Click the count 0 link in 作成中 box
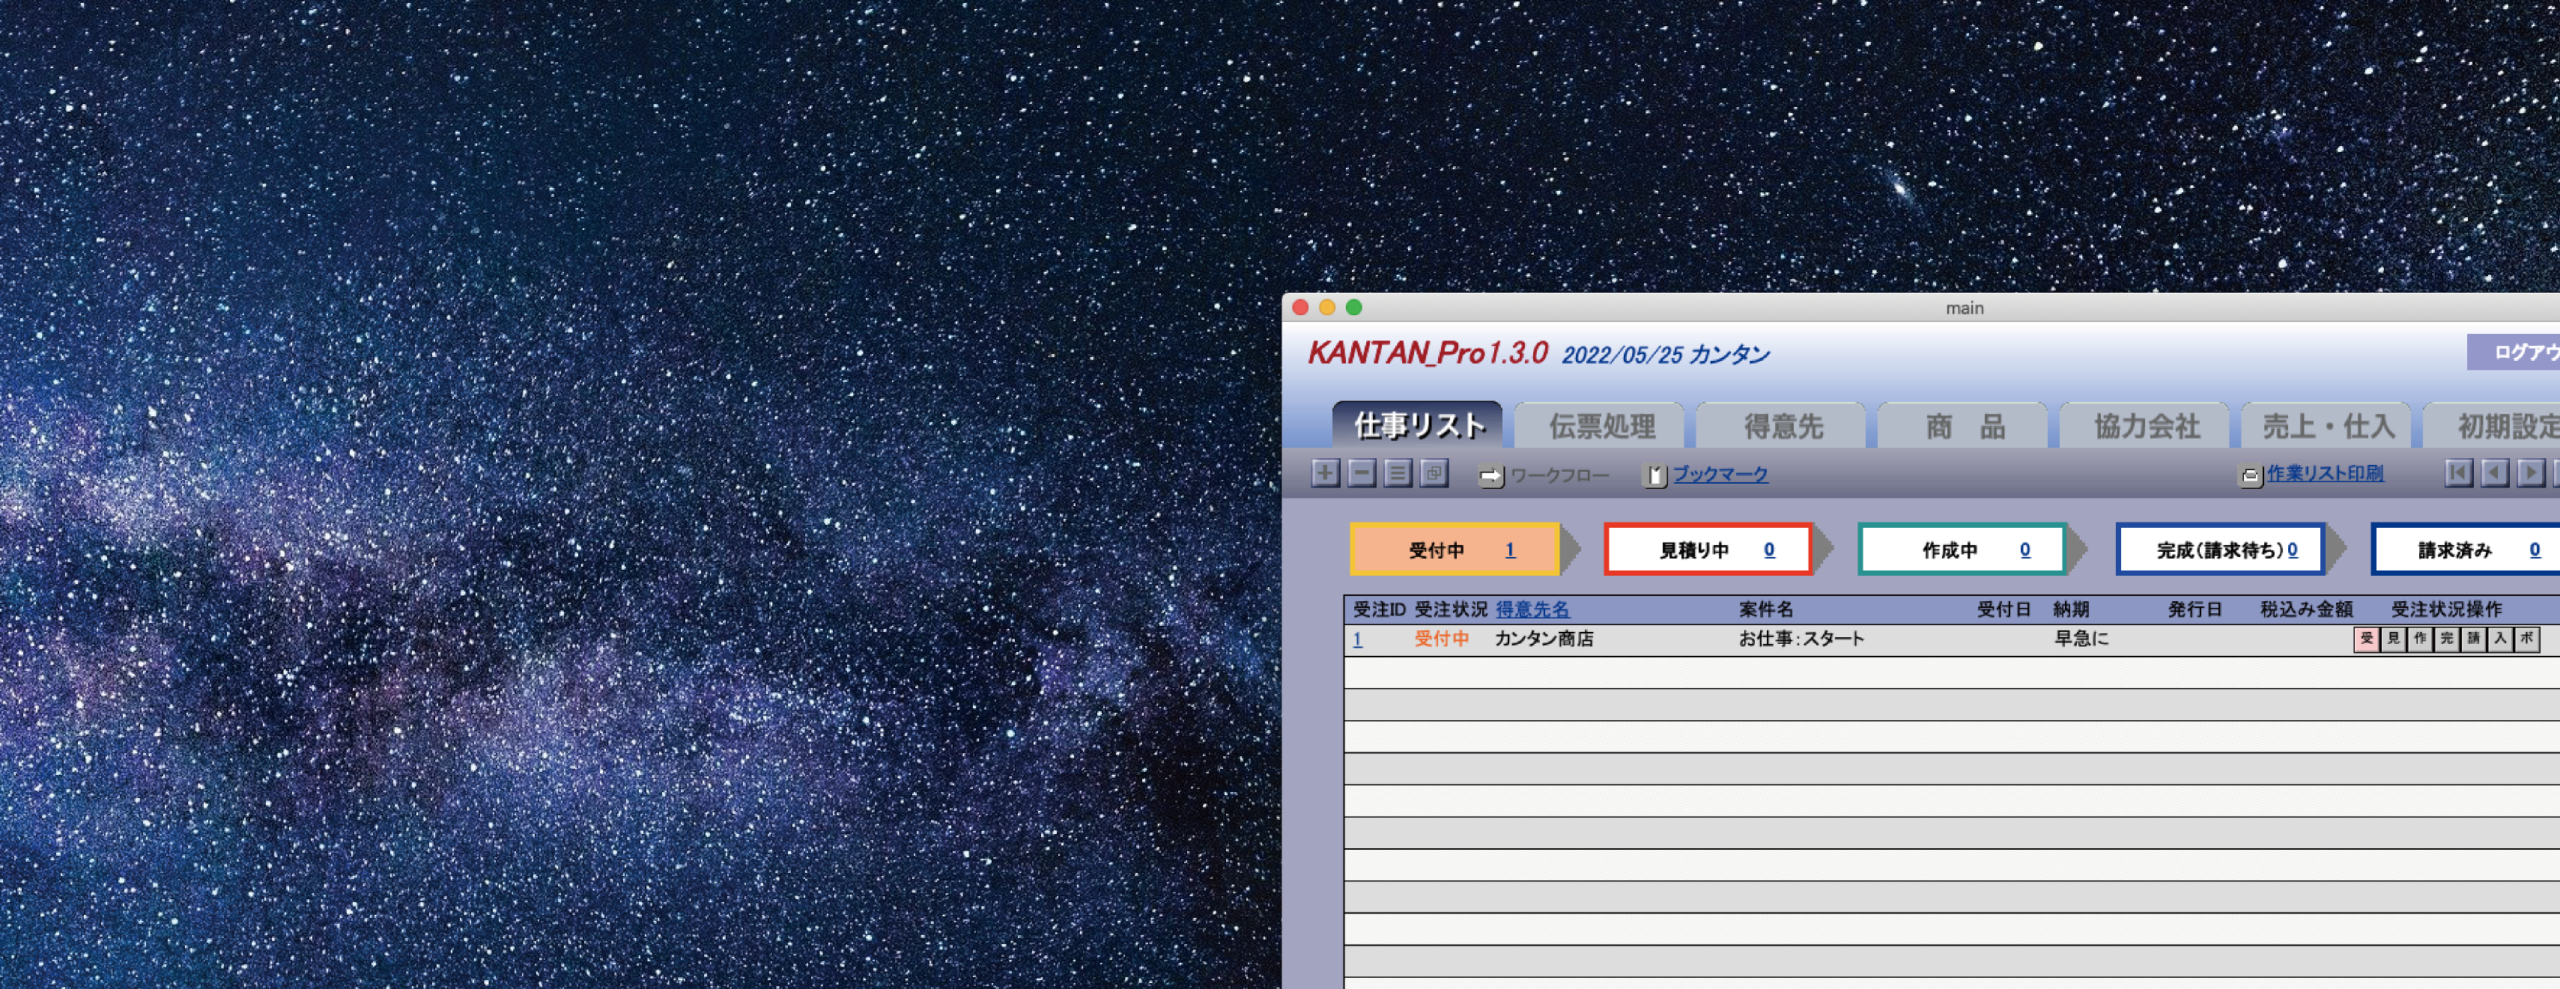The image size is (2560, 989). (x=2025, y=550)
